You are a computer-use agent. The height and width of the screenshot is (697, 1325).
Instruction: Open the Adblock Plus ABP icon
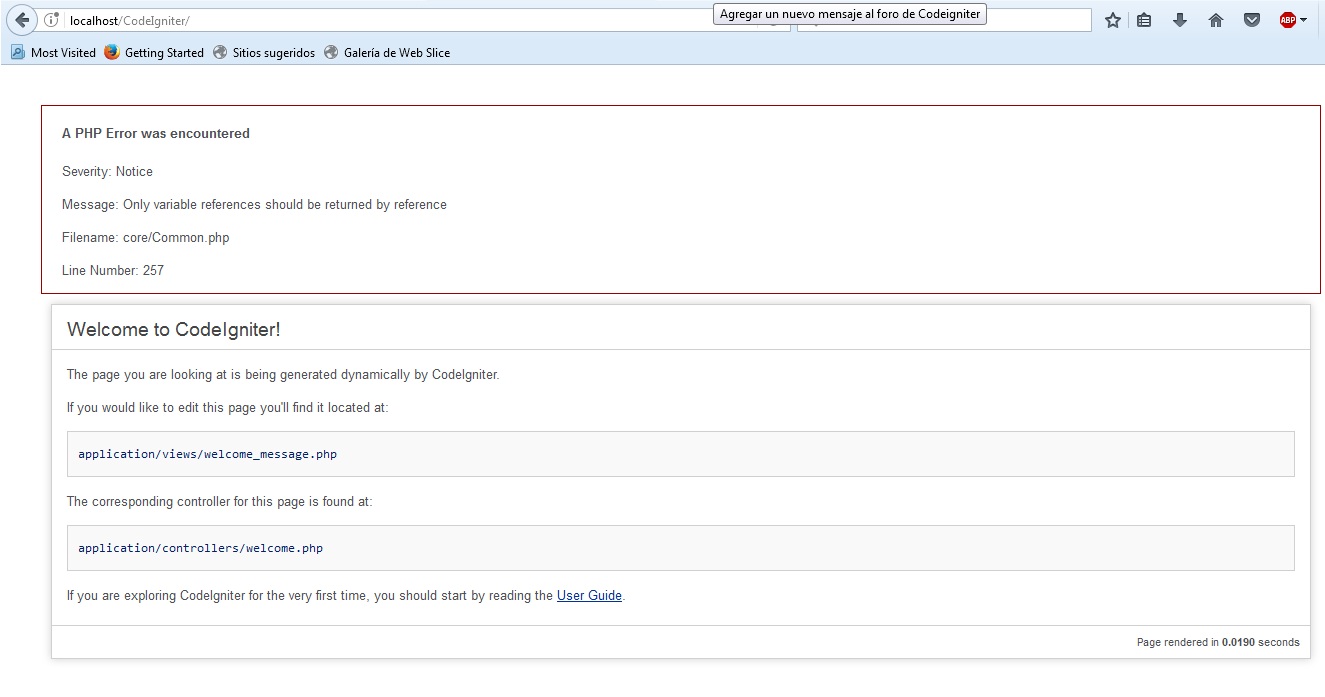(x=1287, y=20)
